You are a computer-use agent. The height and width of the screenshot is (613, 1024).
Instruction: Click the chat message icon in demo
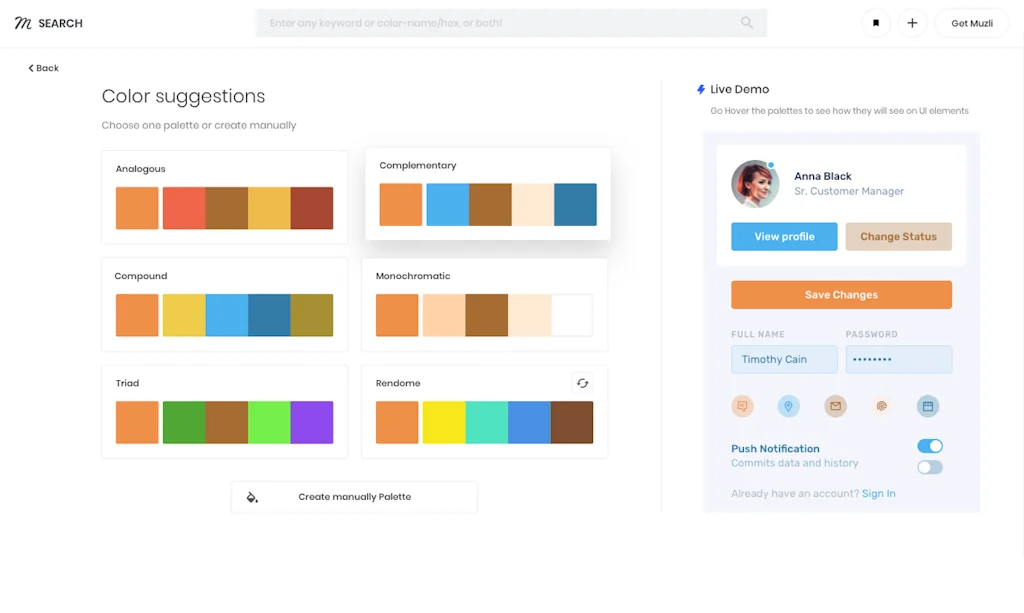click(x=742, y=406)
